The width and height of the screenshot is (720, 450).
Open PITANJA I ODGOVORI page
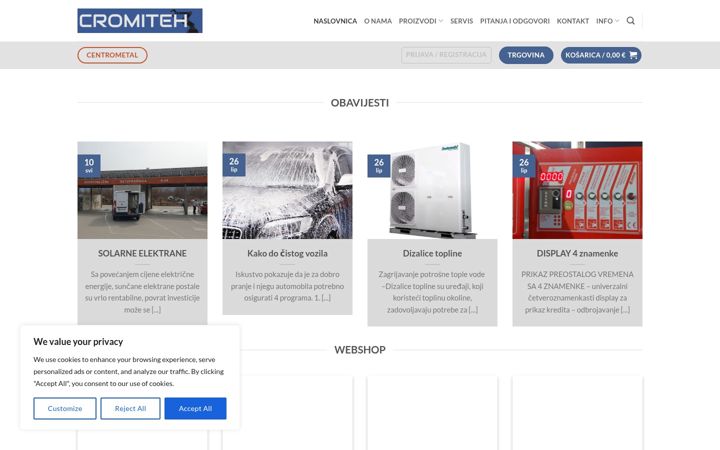pyautogui.click(x=515, y=21)
